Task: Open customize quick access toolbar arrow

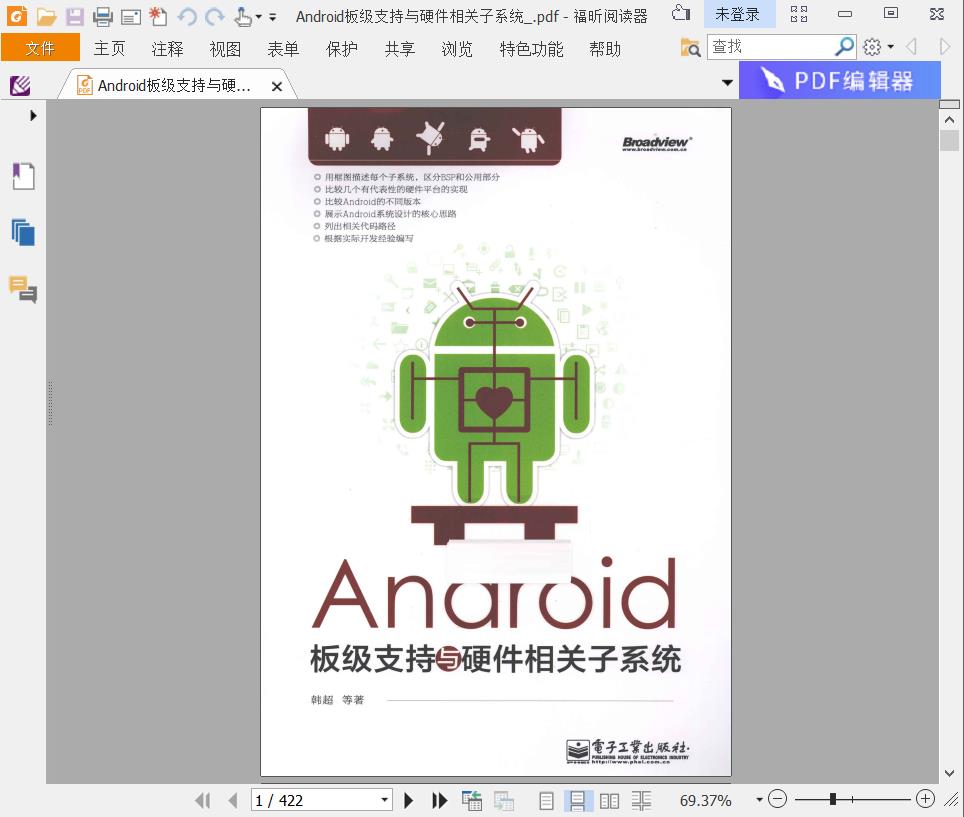Action: [272, 17]
